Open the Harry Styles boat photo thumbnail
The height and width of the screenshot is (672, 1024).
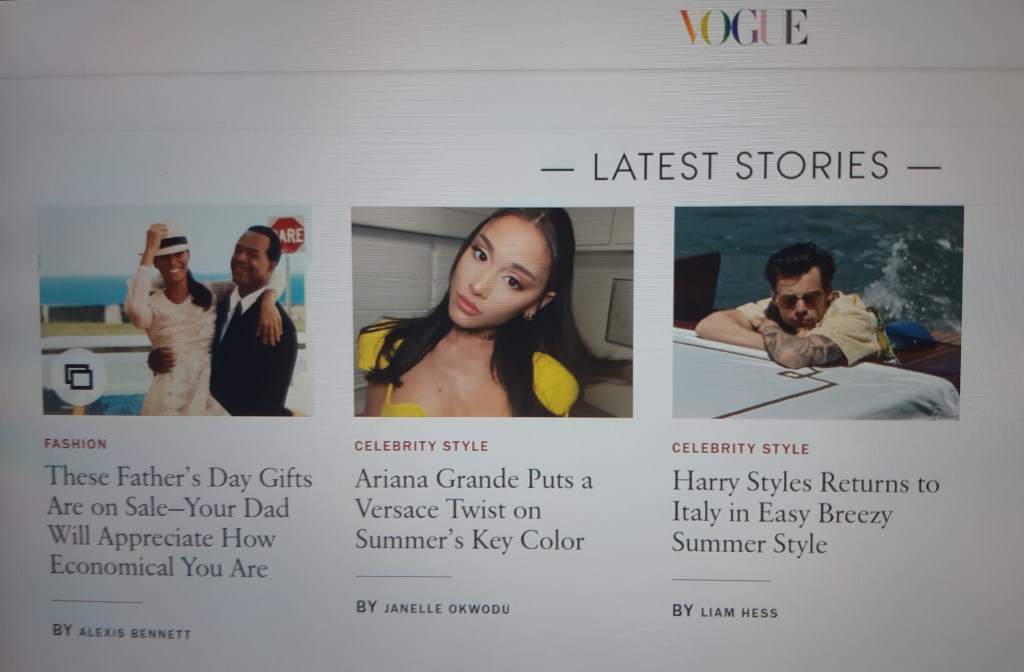click(818, 312)
